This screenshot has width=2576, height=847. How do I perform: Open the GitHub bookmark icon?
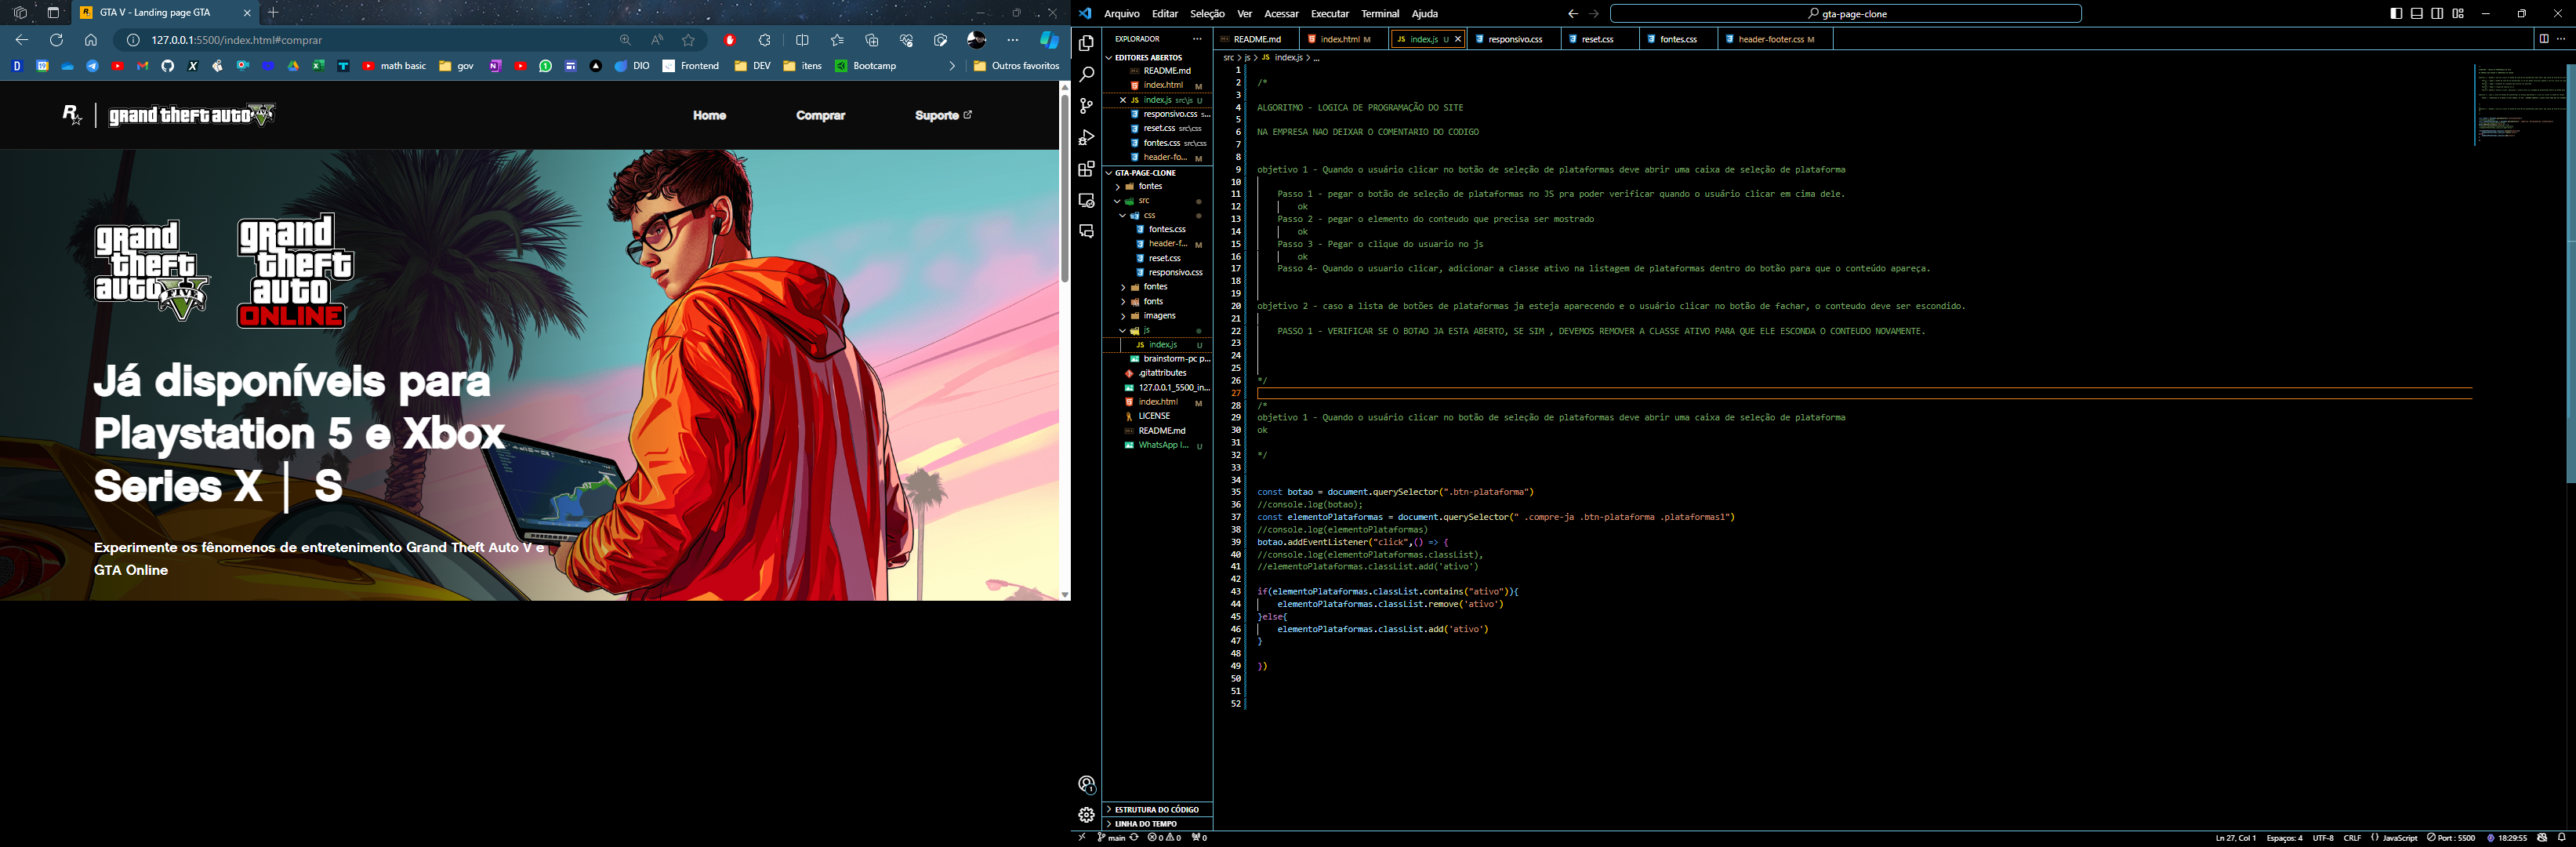pyautogui.click(x=167, y=66)
